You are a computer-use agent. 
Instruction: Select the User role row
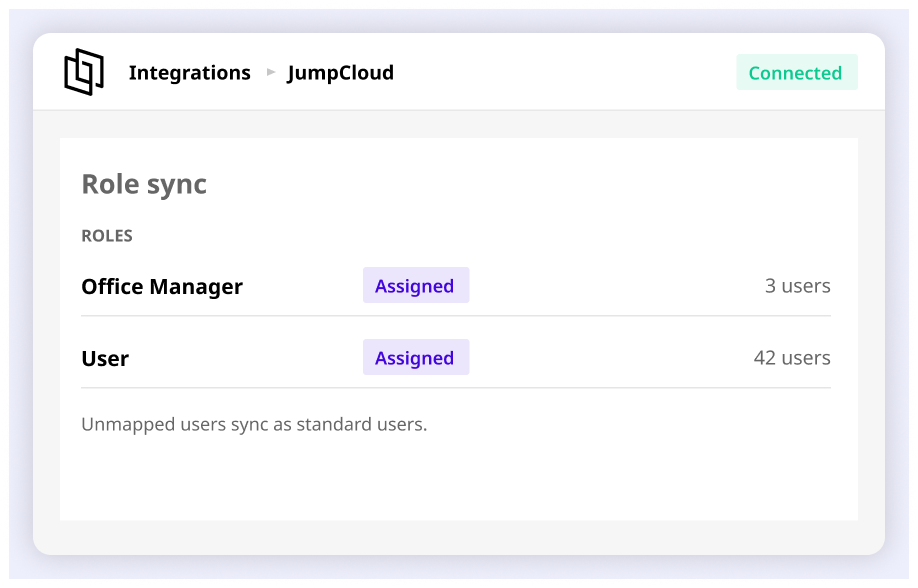coord(456,357)
